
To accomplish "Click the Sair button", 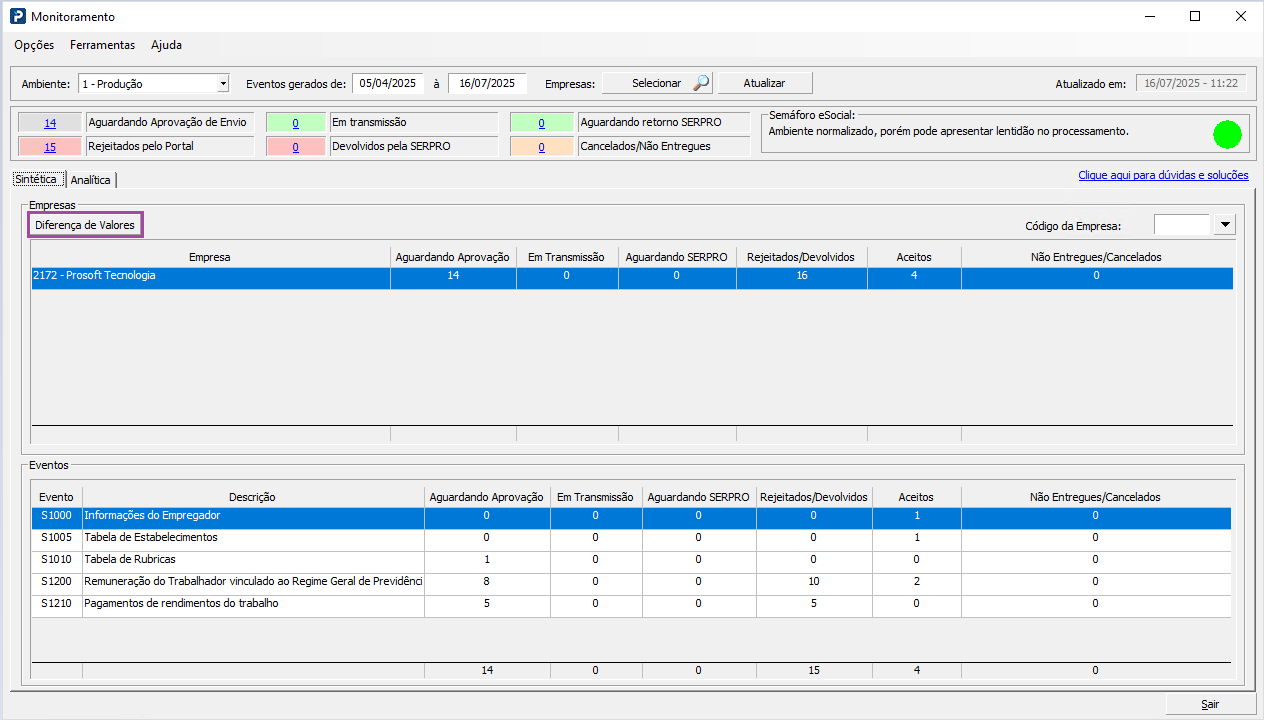I will click(x=1210, y=704).
